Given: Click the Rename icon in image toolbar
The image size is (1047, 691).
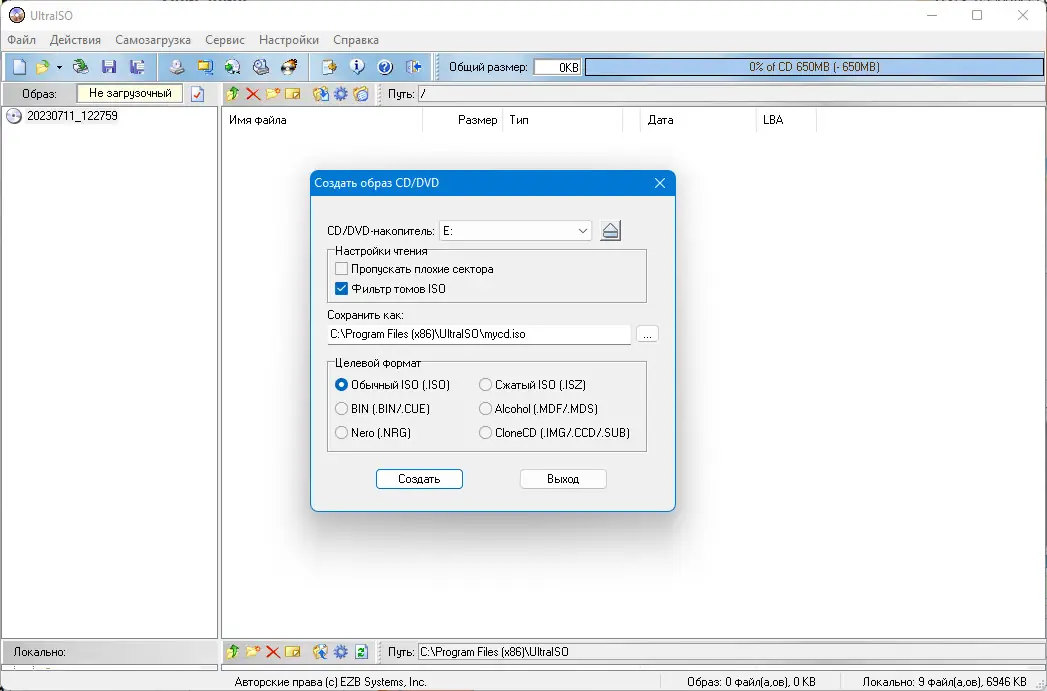Looking at the screenshot, I should [x=292, y=94].
